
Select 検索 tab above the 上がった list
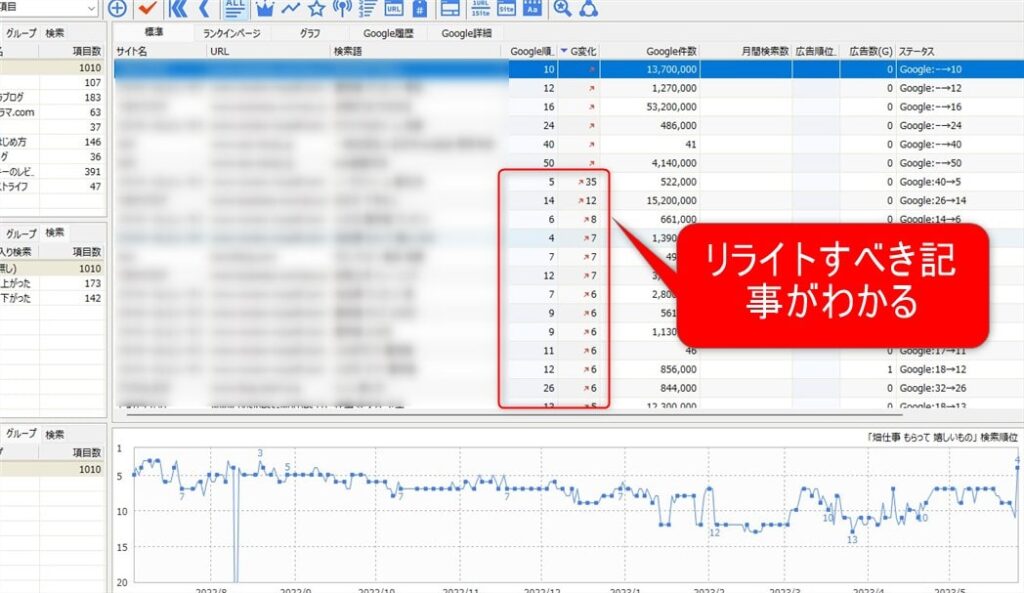tap(55, 232)
